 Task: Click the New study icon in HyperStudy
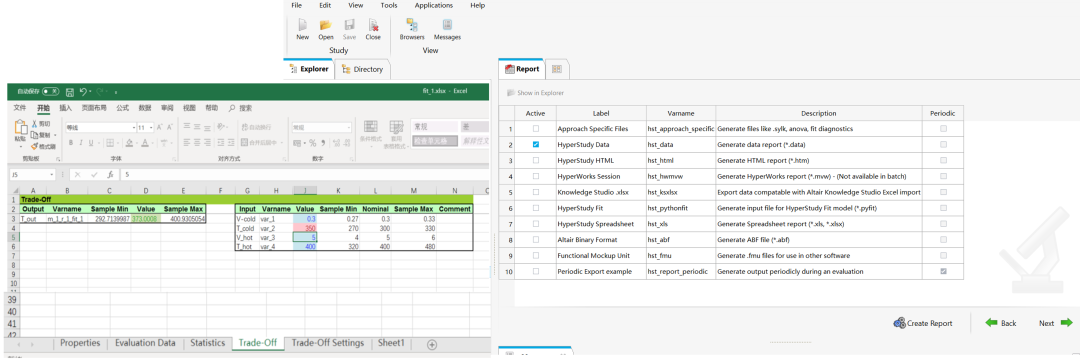[x=302, y=25]
